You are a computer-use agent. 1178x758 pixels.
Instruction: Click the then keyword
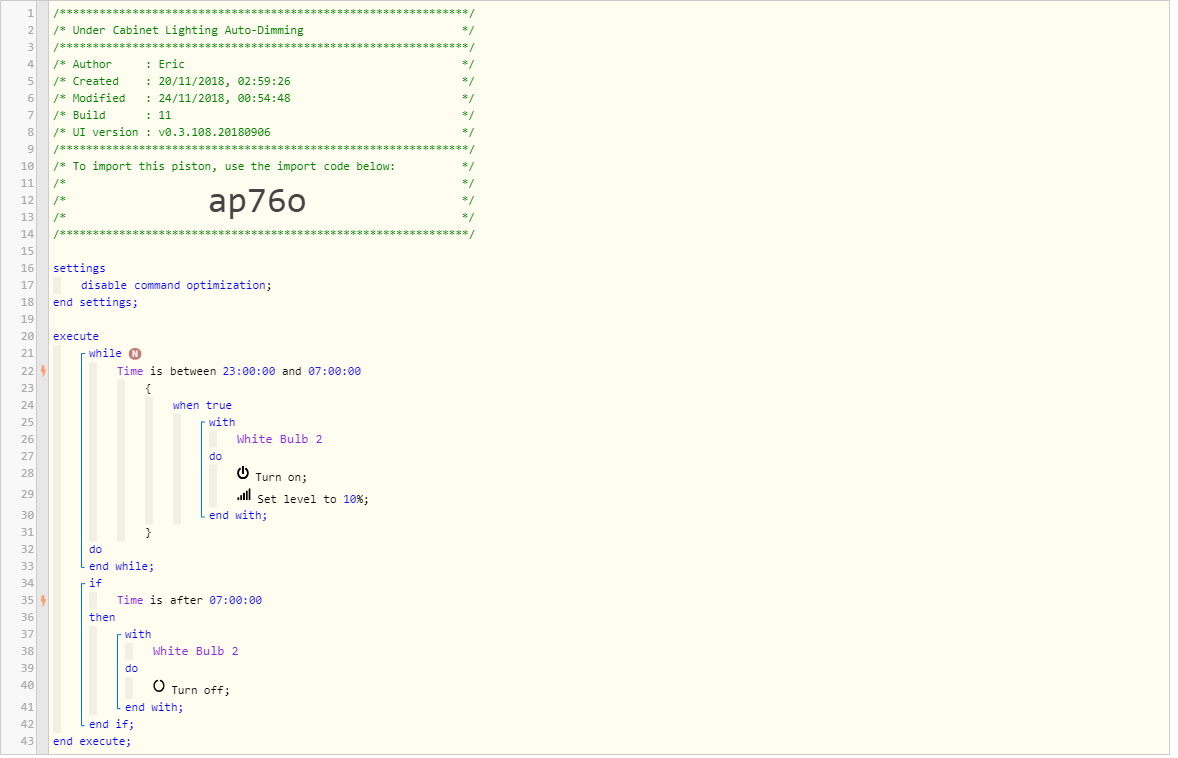pos(102,618)
